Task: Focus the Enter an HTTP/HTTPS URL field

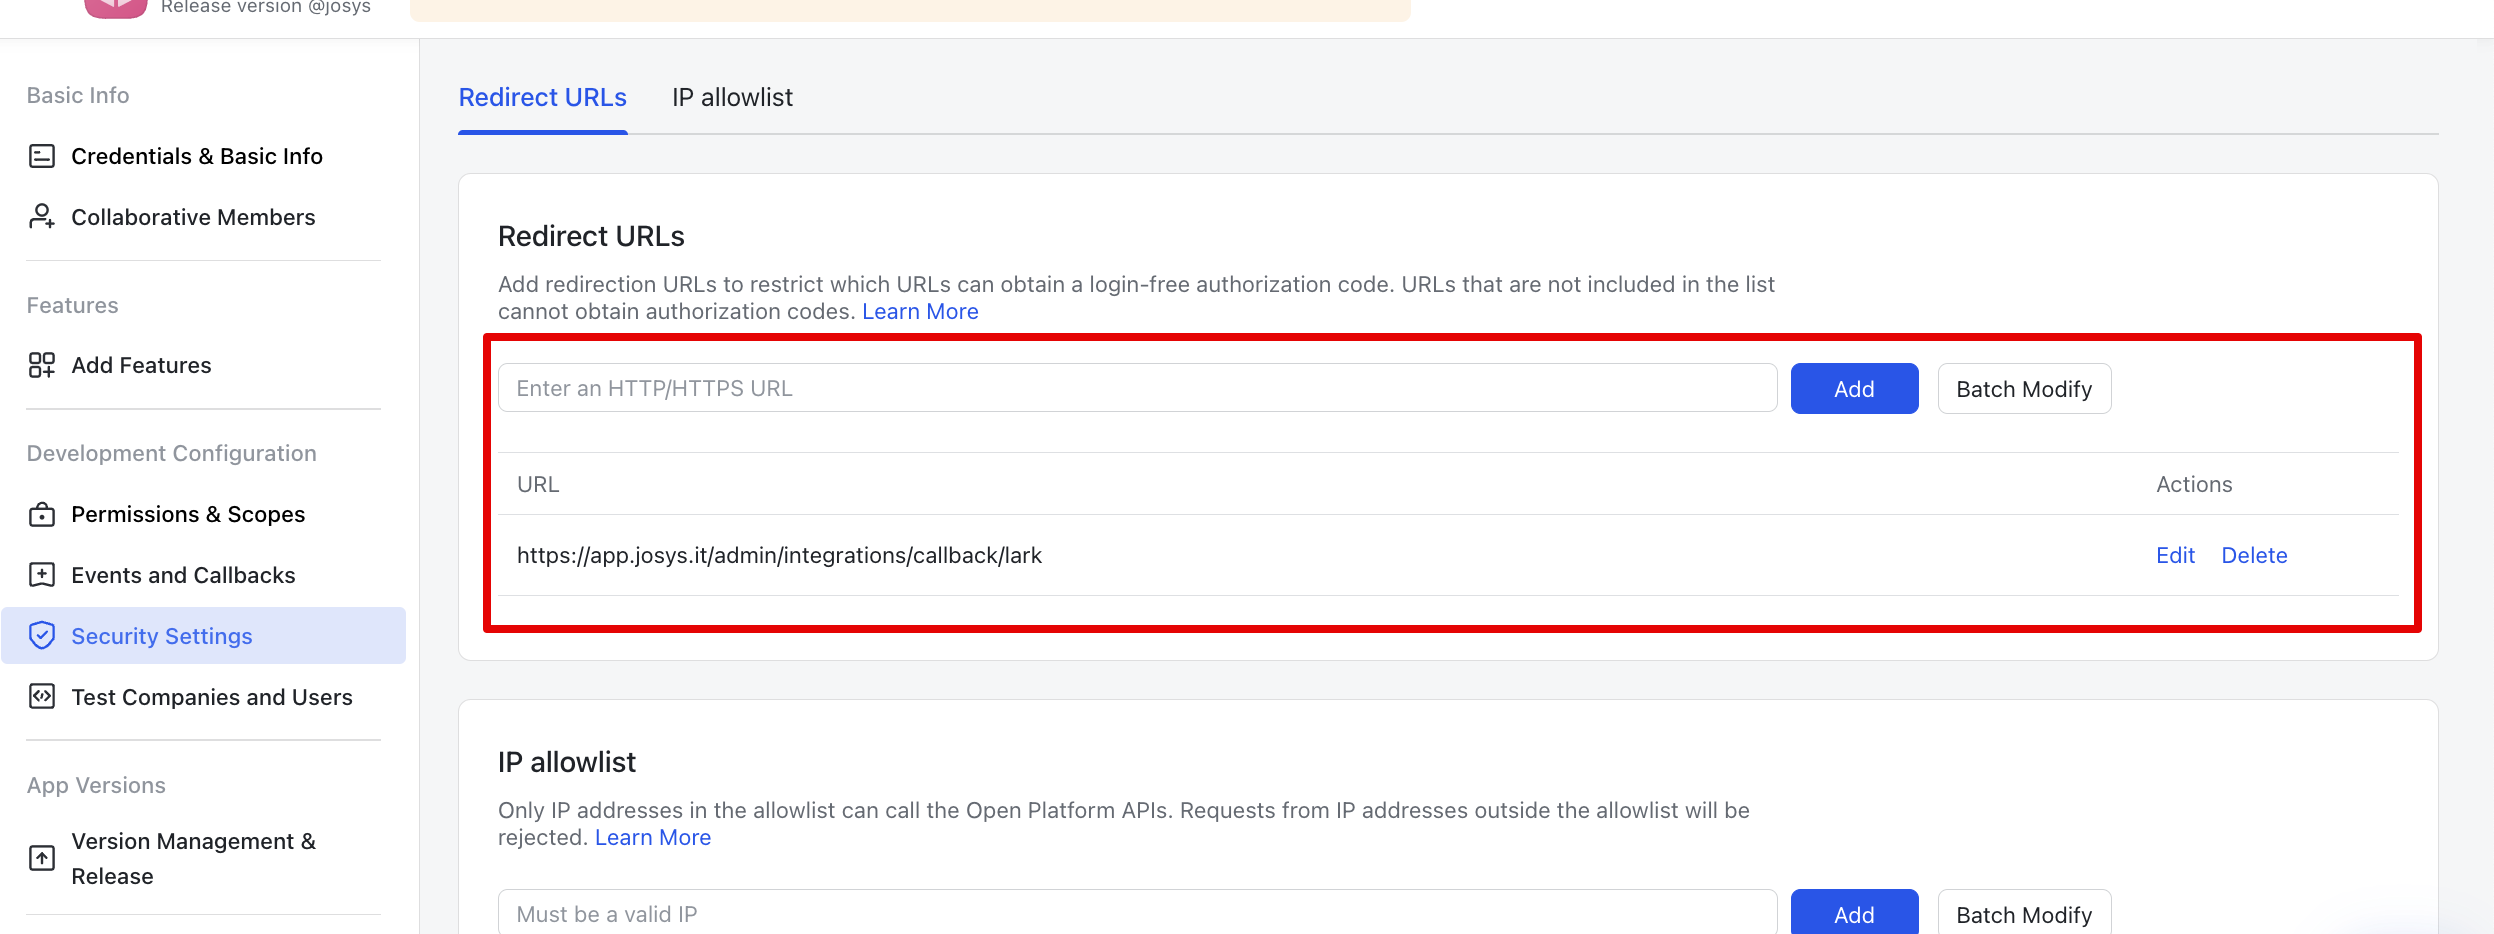Action: 1137,389
